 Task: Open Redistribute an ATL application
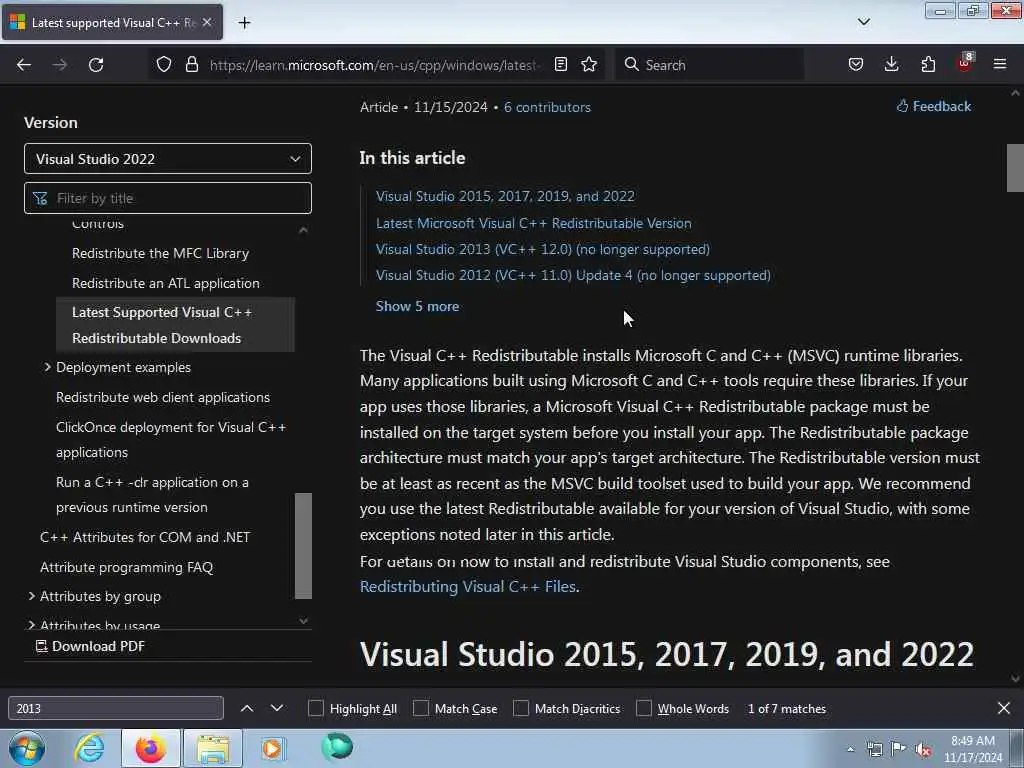[166, 283]
